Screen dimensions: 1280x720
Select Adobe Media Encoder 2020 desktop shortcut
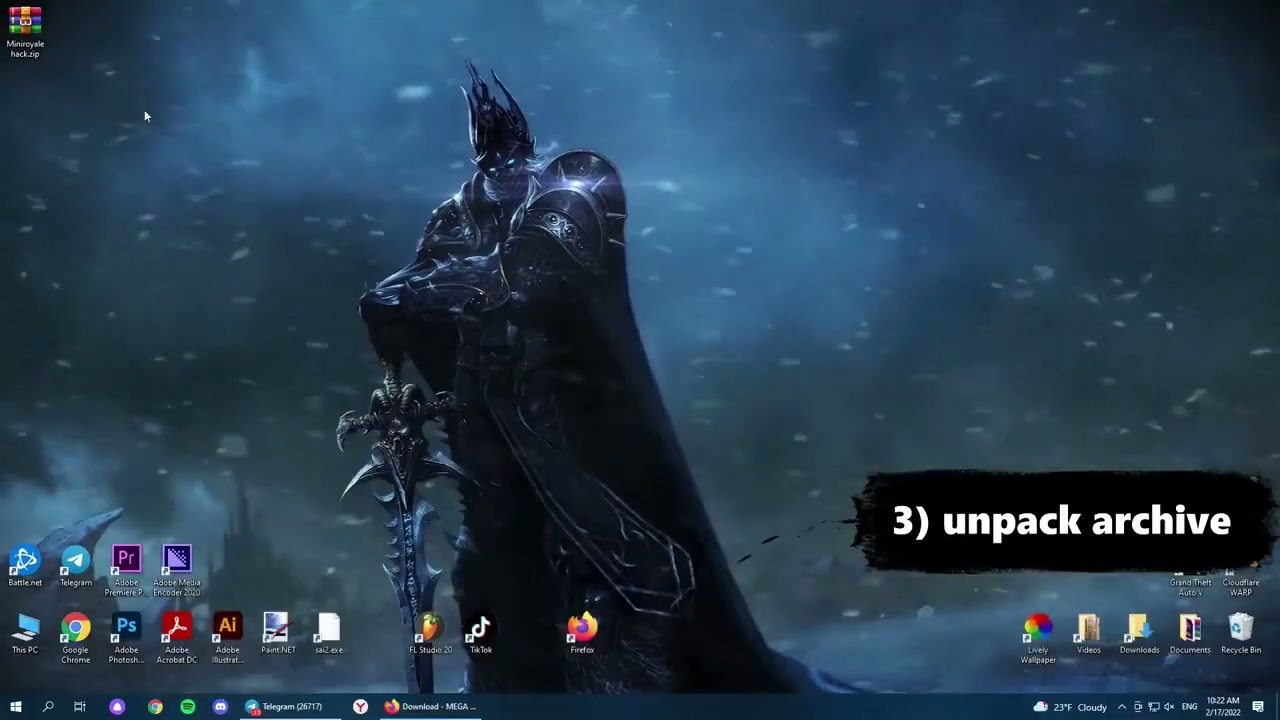[x=177, y=571]
